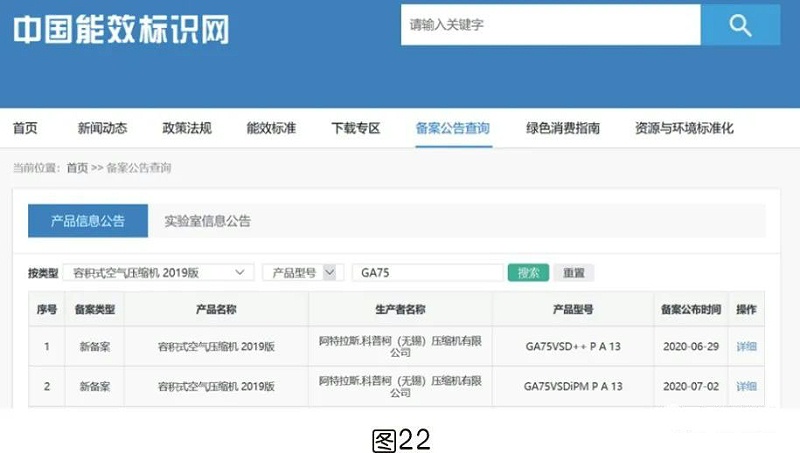Click the 重置 reset button
Viewport: 800px width, 453px height.
[x=573, y=272]
